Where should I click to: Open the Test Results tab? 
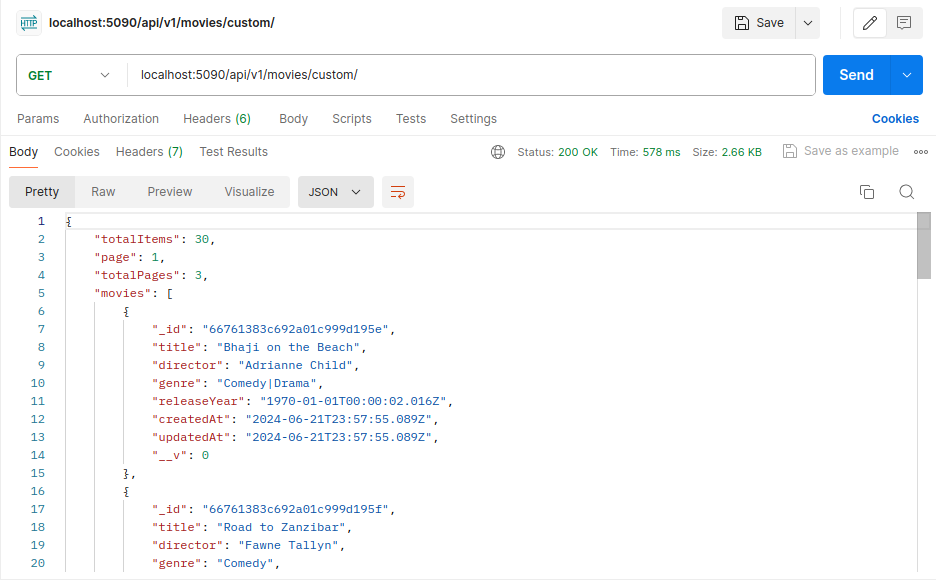pyautogui.click(x=233, y=152)
